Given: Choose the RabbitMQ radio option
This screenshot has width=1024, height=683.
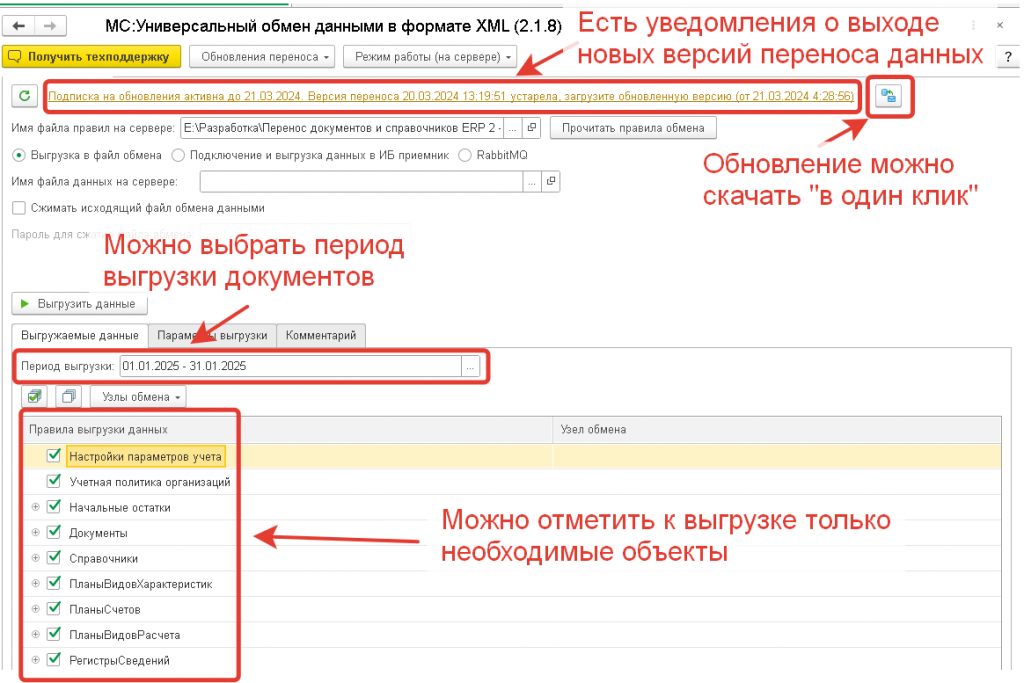Looking at the screenshot, I should [464, 155].
